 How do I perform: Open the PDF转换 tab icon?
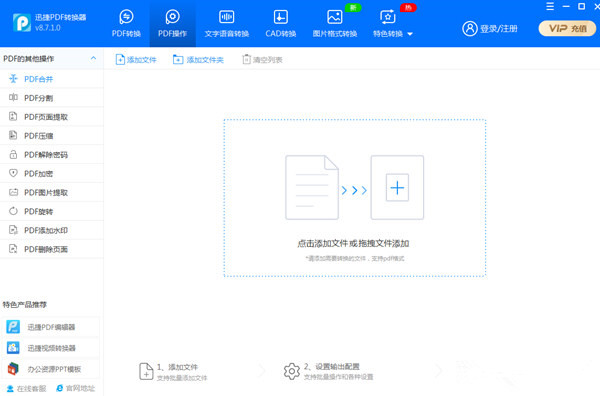coord(126,17)
